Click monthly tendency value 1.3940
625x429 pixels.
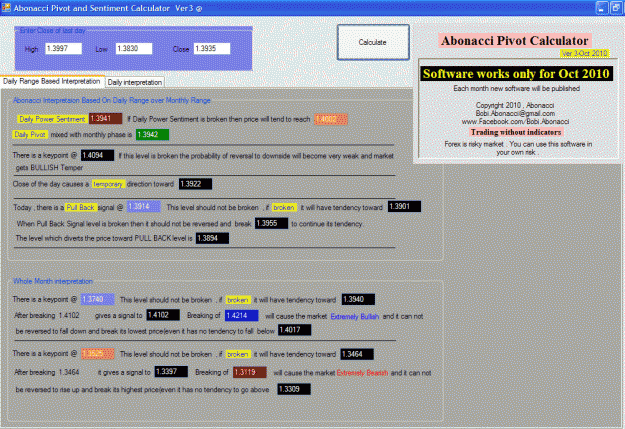[358, 299]
